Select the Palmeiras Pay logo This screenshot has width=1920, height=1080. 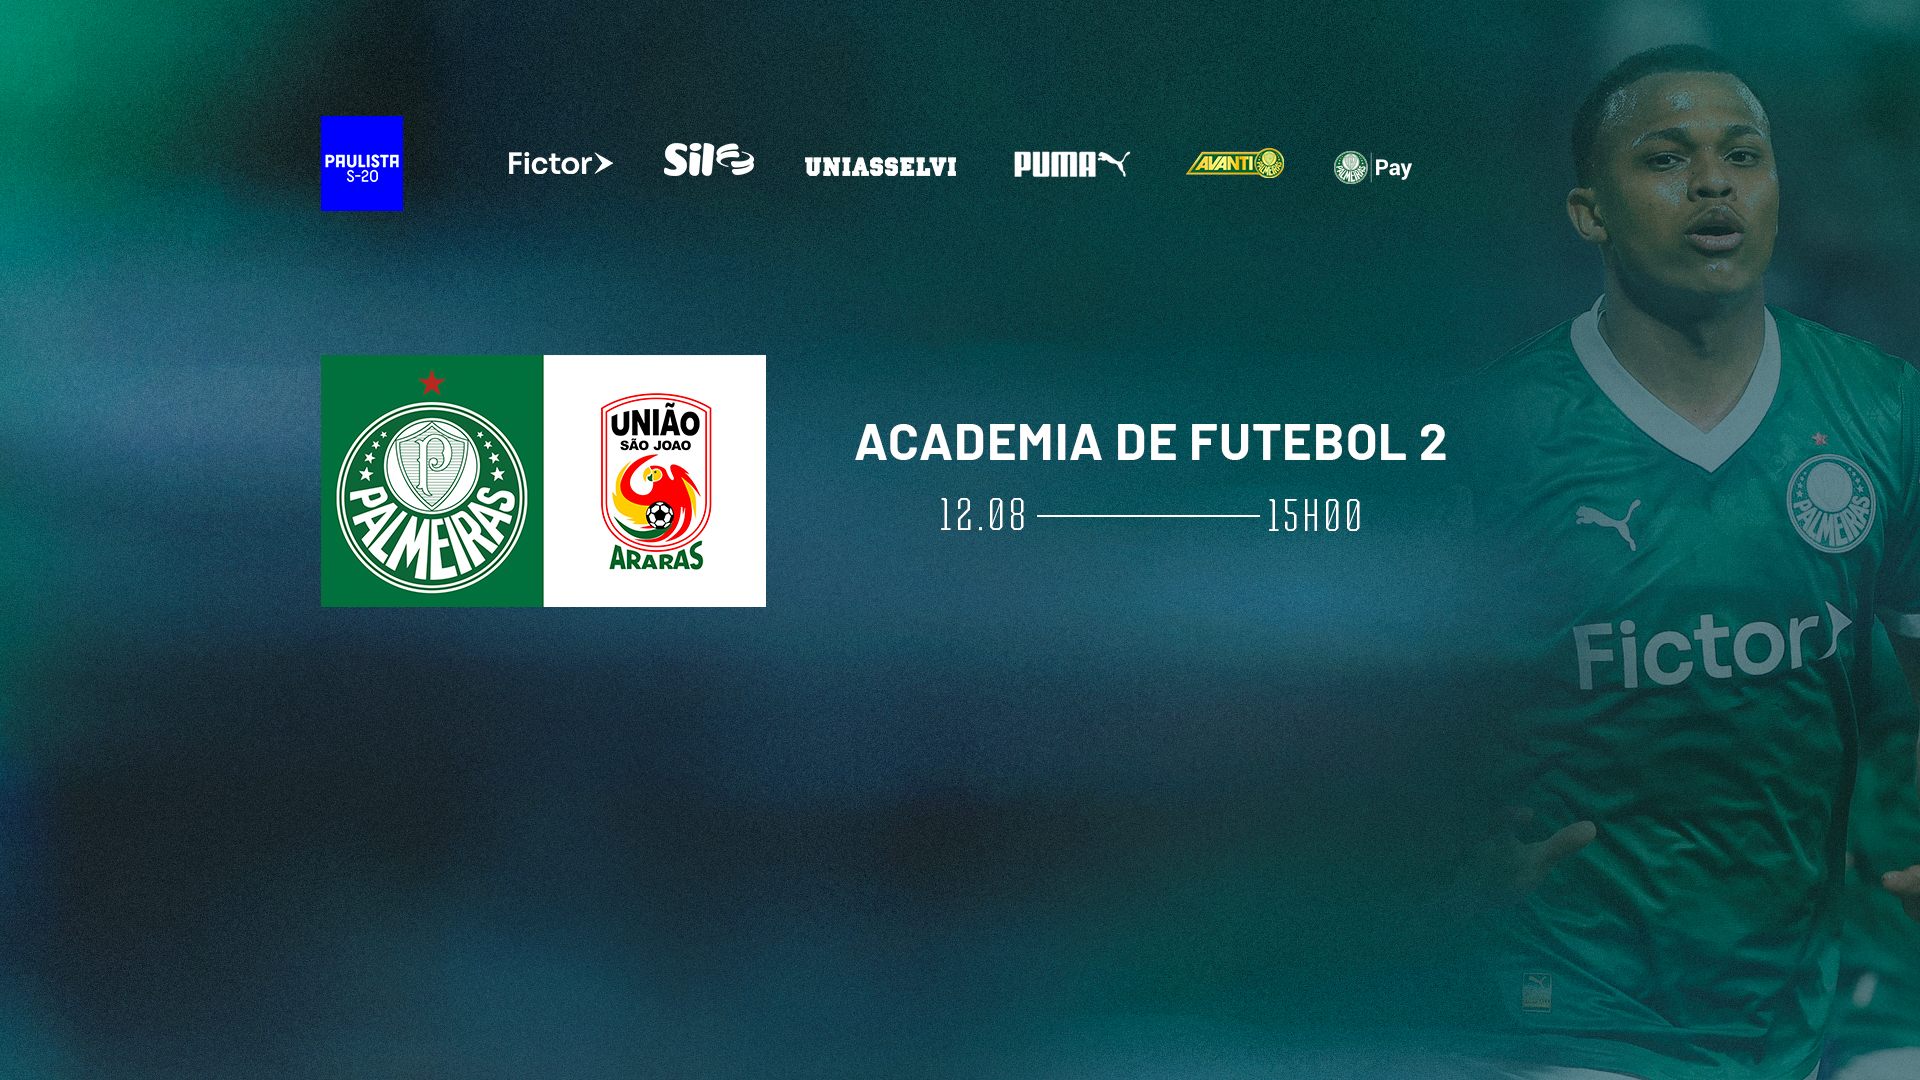pos(1372,167)
